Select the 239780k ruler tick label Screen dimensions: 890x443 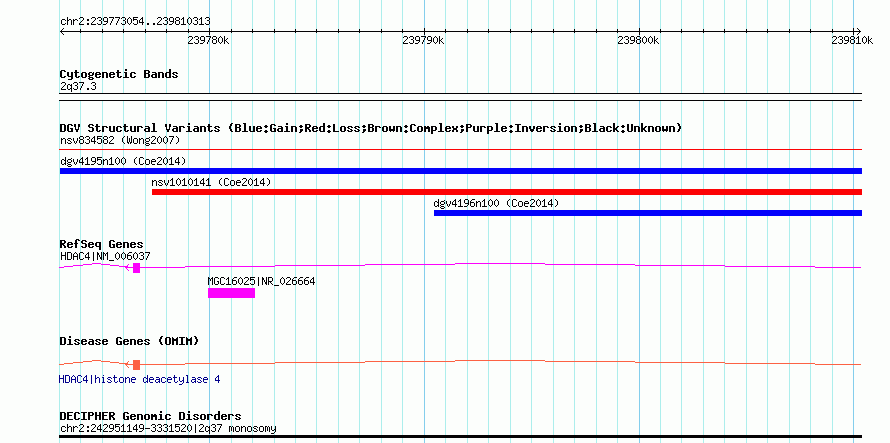tap(208, 40)
